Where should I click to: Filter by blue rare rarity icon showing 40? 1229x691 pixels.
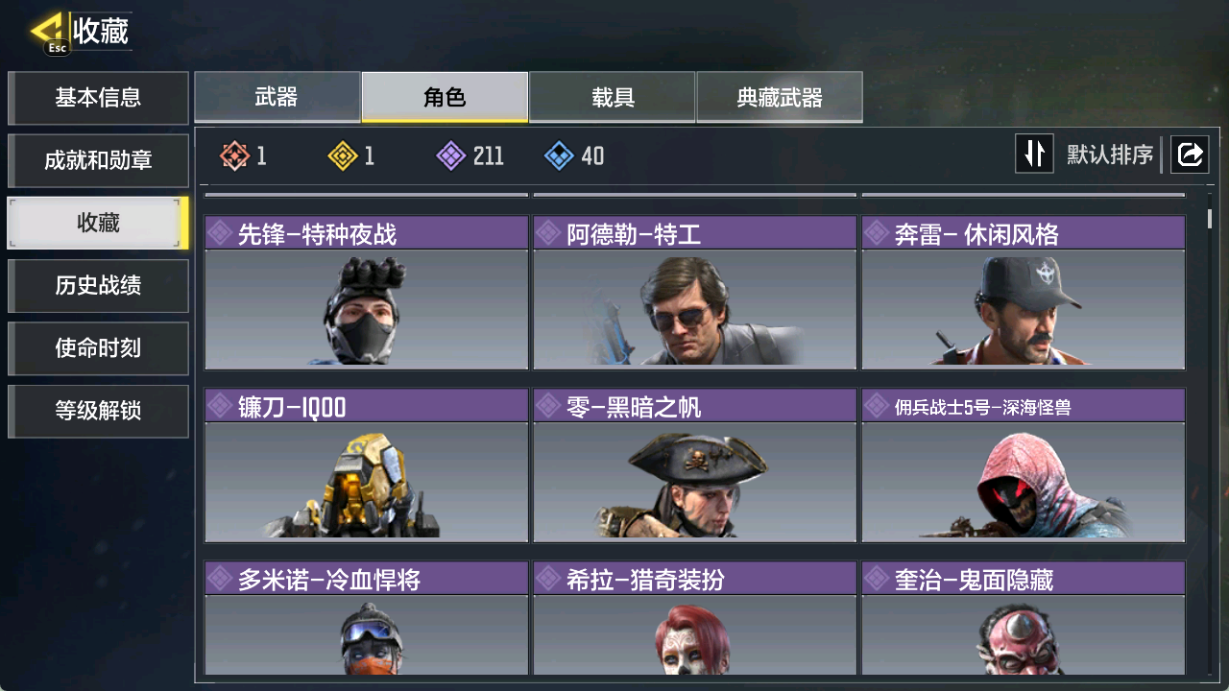point(559,155)
